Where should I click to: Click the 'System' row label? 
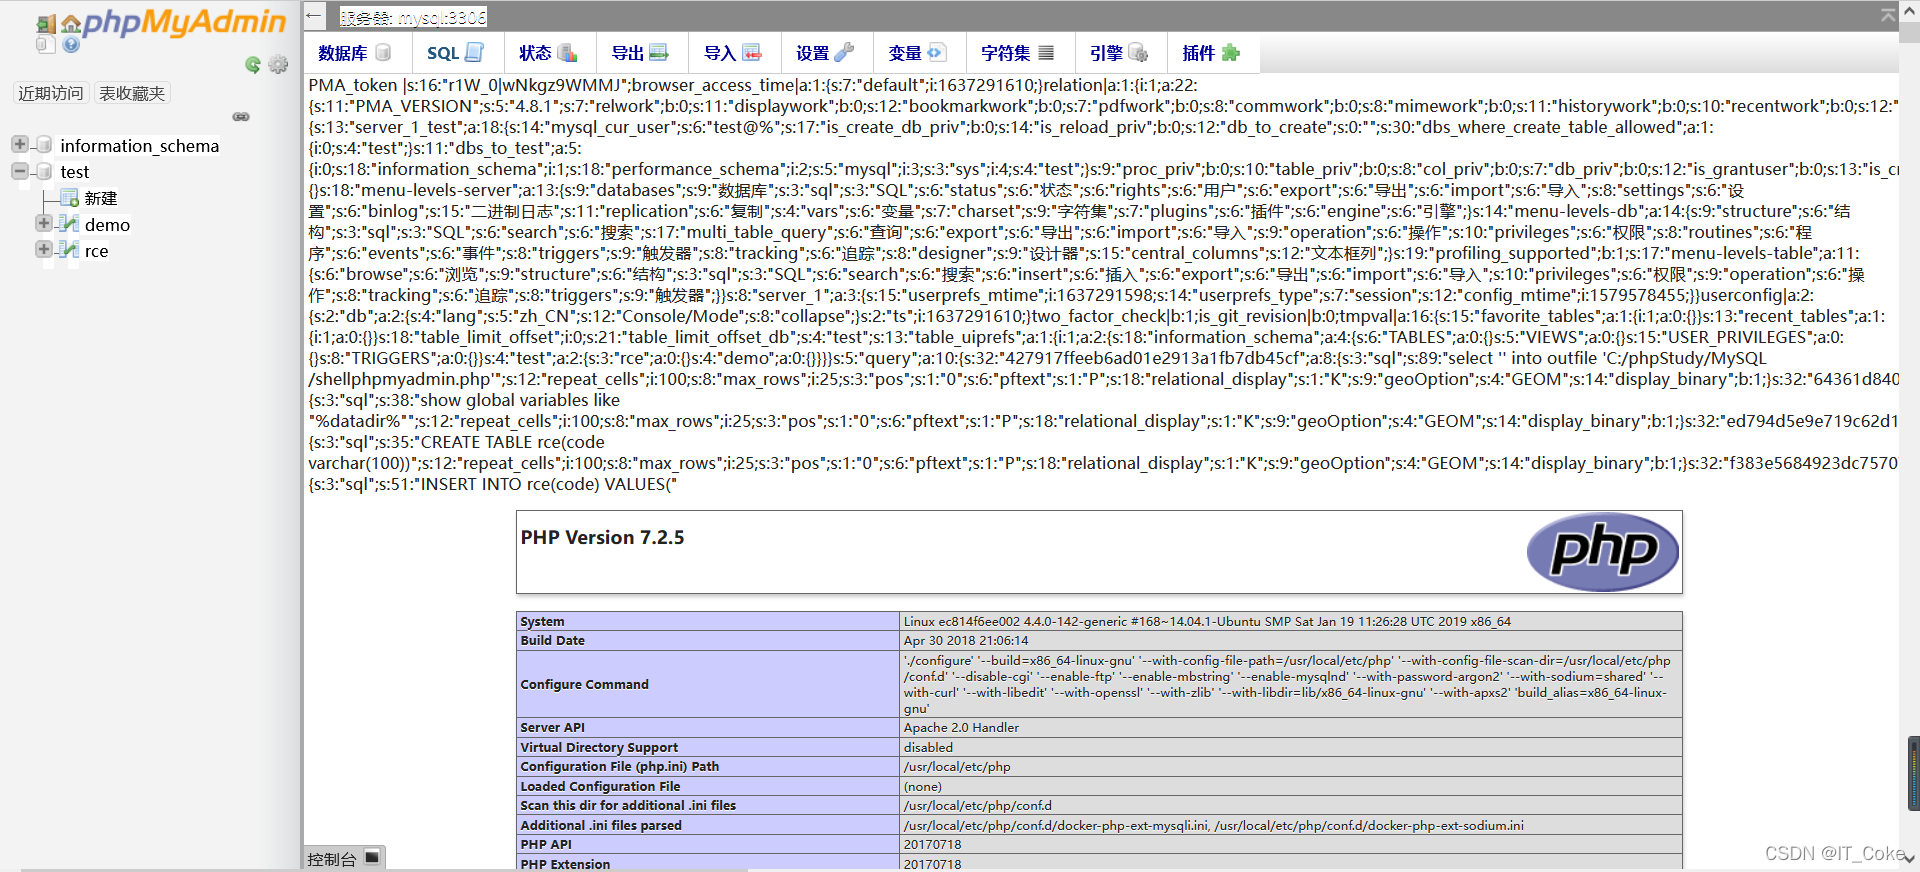542,621
